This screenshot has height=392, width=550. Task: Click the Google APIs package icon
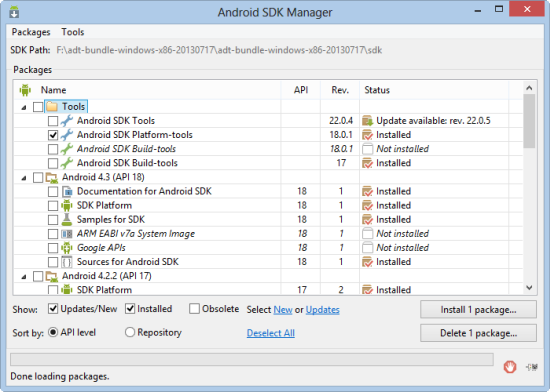67,248
